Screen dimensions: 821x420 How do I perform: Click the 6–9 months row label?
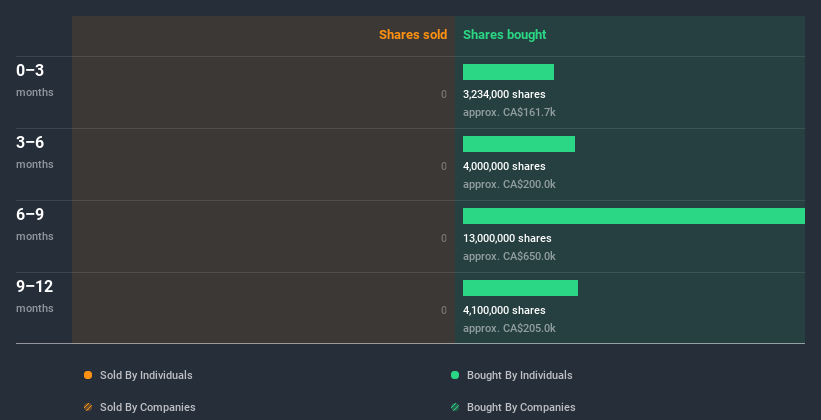coord(35,224)
